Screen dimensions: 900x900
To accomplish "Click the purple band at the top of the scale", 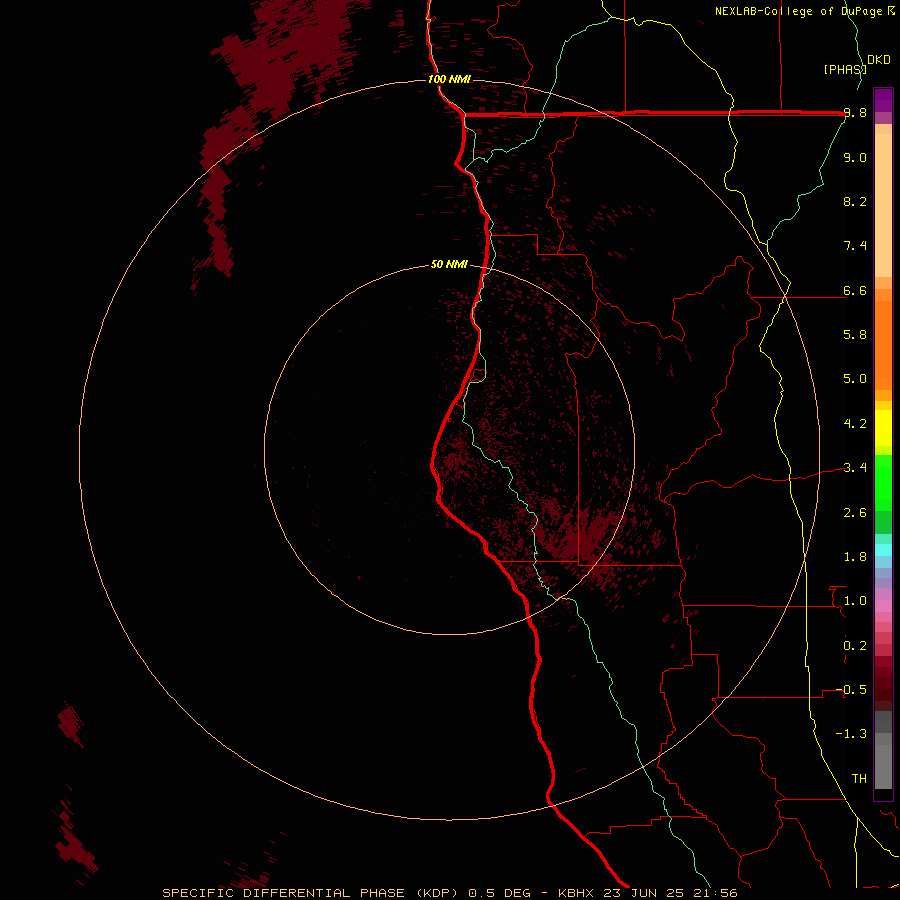I will (x=883, y=100).
